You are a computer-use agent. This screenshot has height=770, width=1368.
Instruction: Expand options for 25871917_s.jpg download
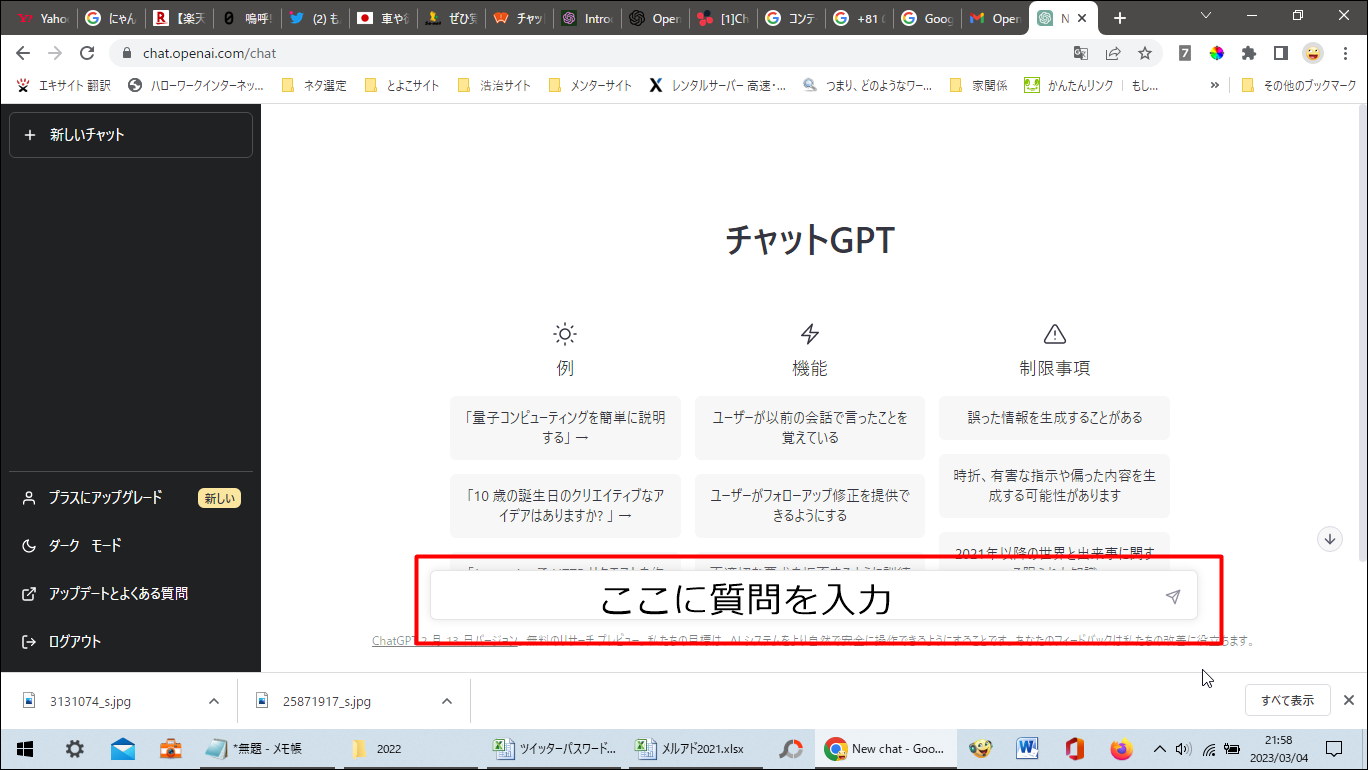[x=447, y=701]
